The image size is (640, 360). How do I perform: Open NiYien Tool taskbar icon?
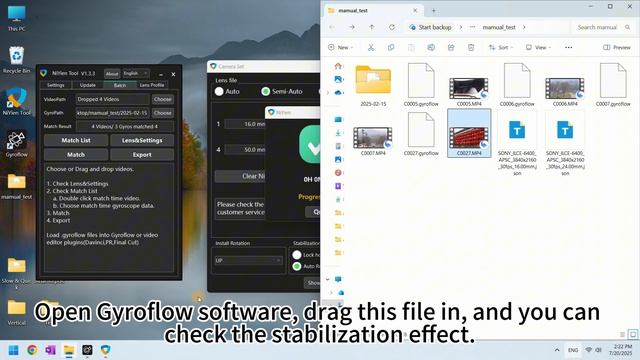(106, 350)
